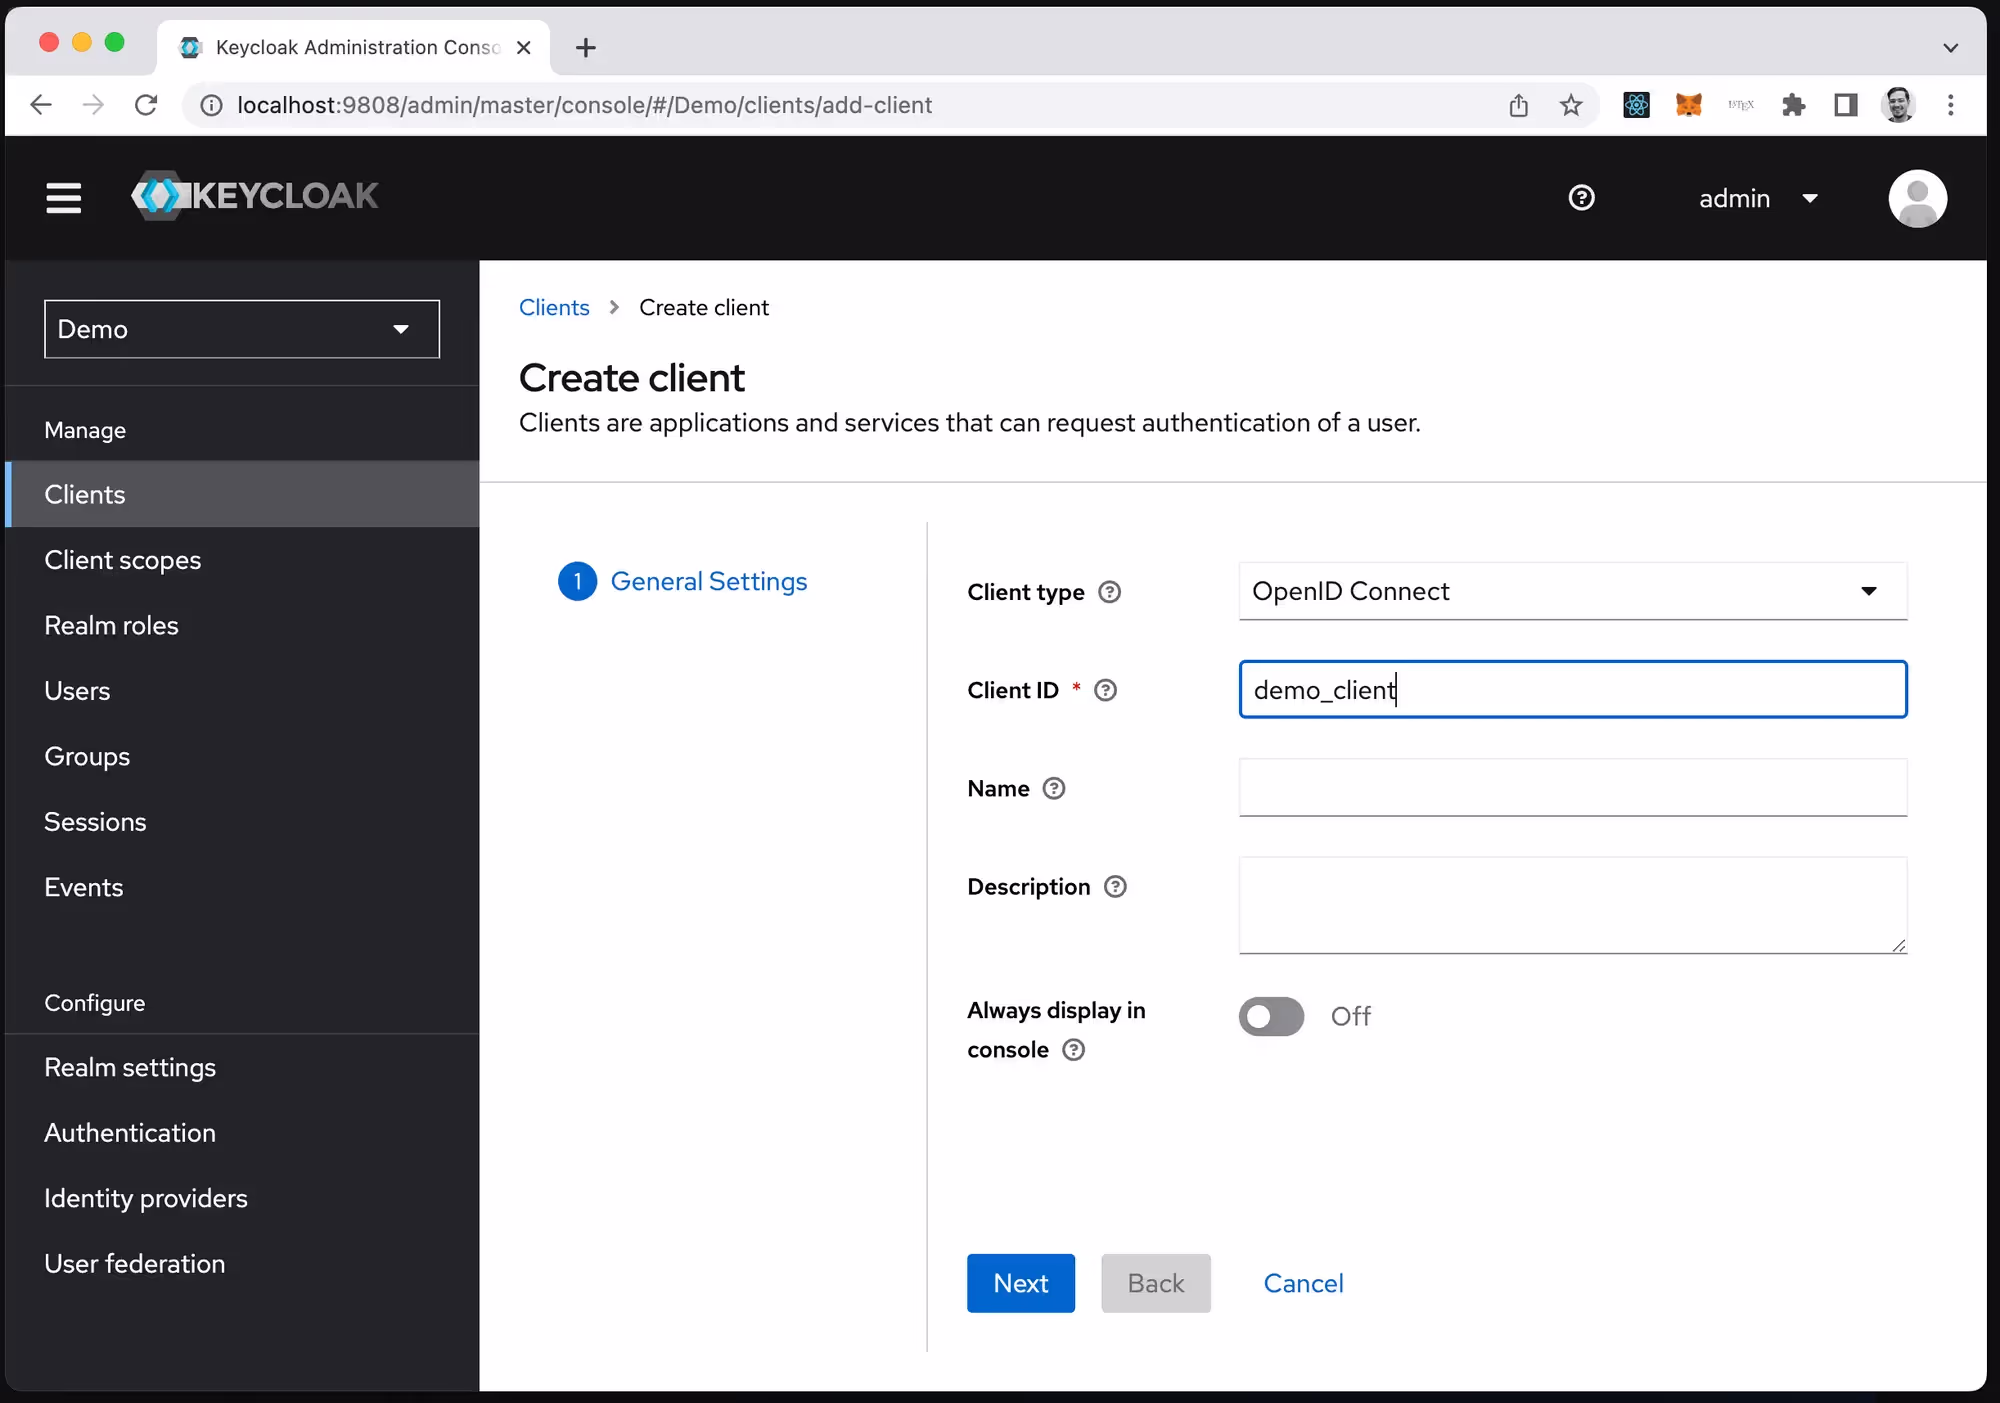Enable Always display in console switch
The height and width of the screenshot is (1403, 2000).
[1271, 1016]
